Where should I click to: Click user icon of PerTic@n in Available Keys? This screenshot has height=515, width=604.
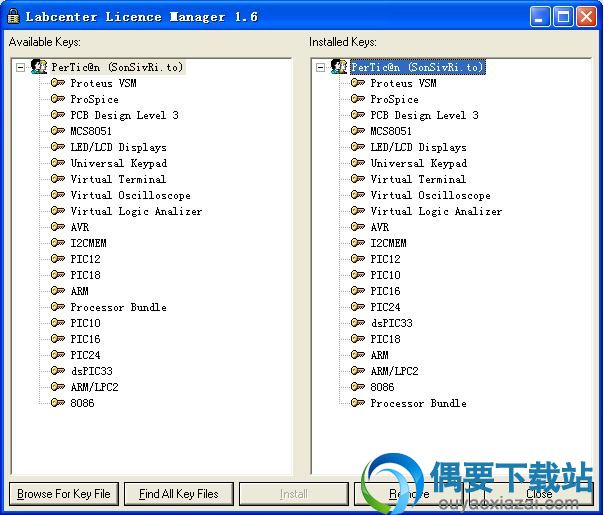point(39,67)
